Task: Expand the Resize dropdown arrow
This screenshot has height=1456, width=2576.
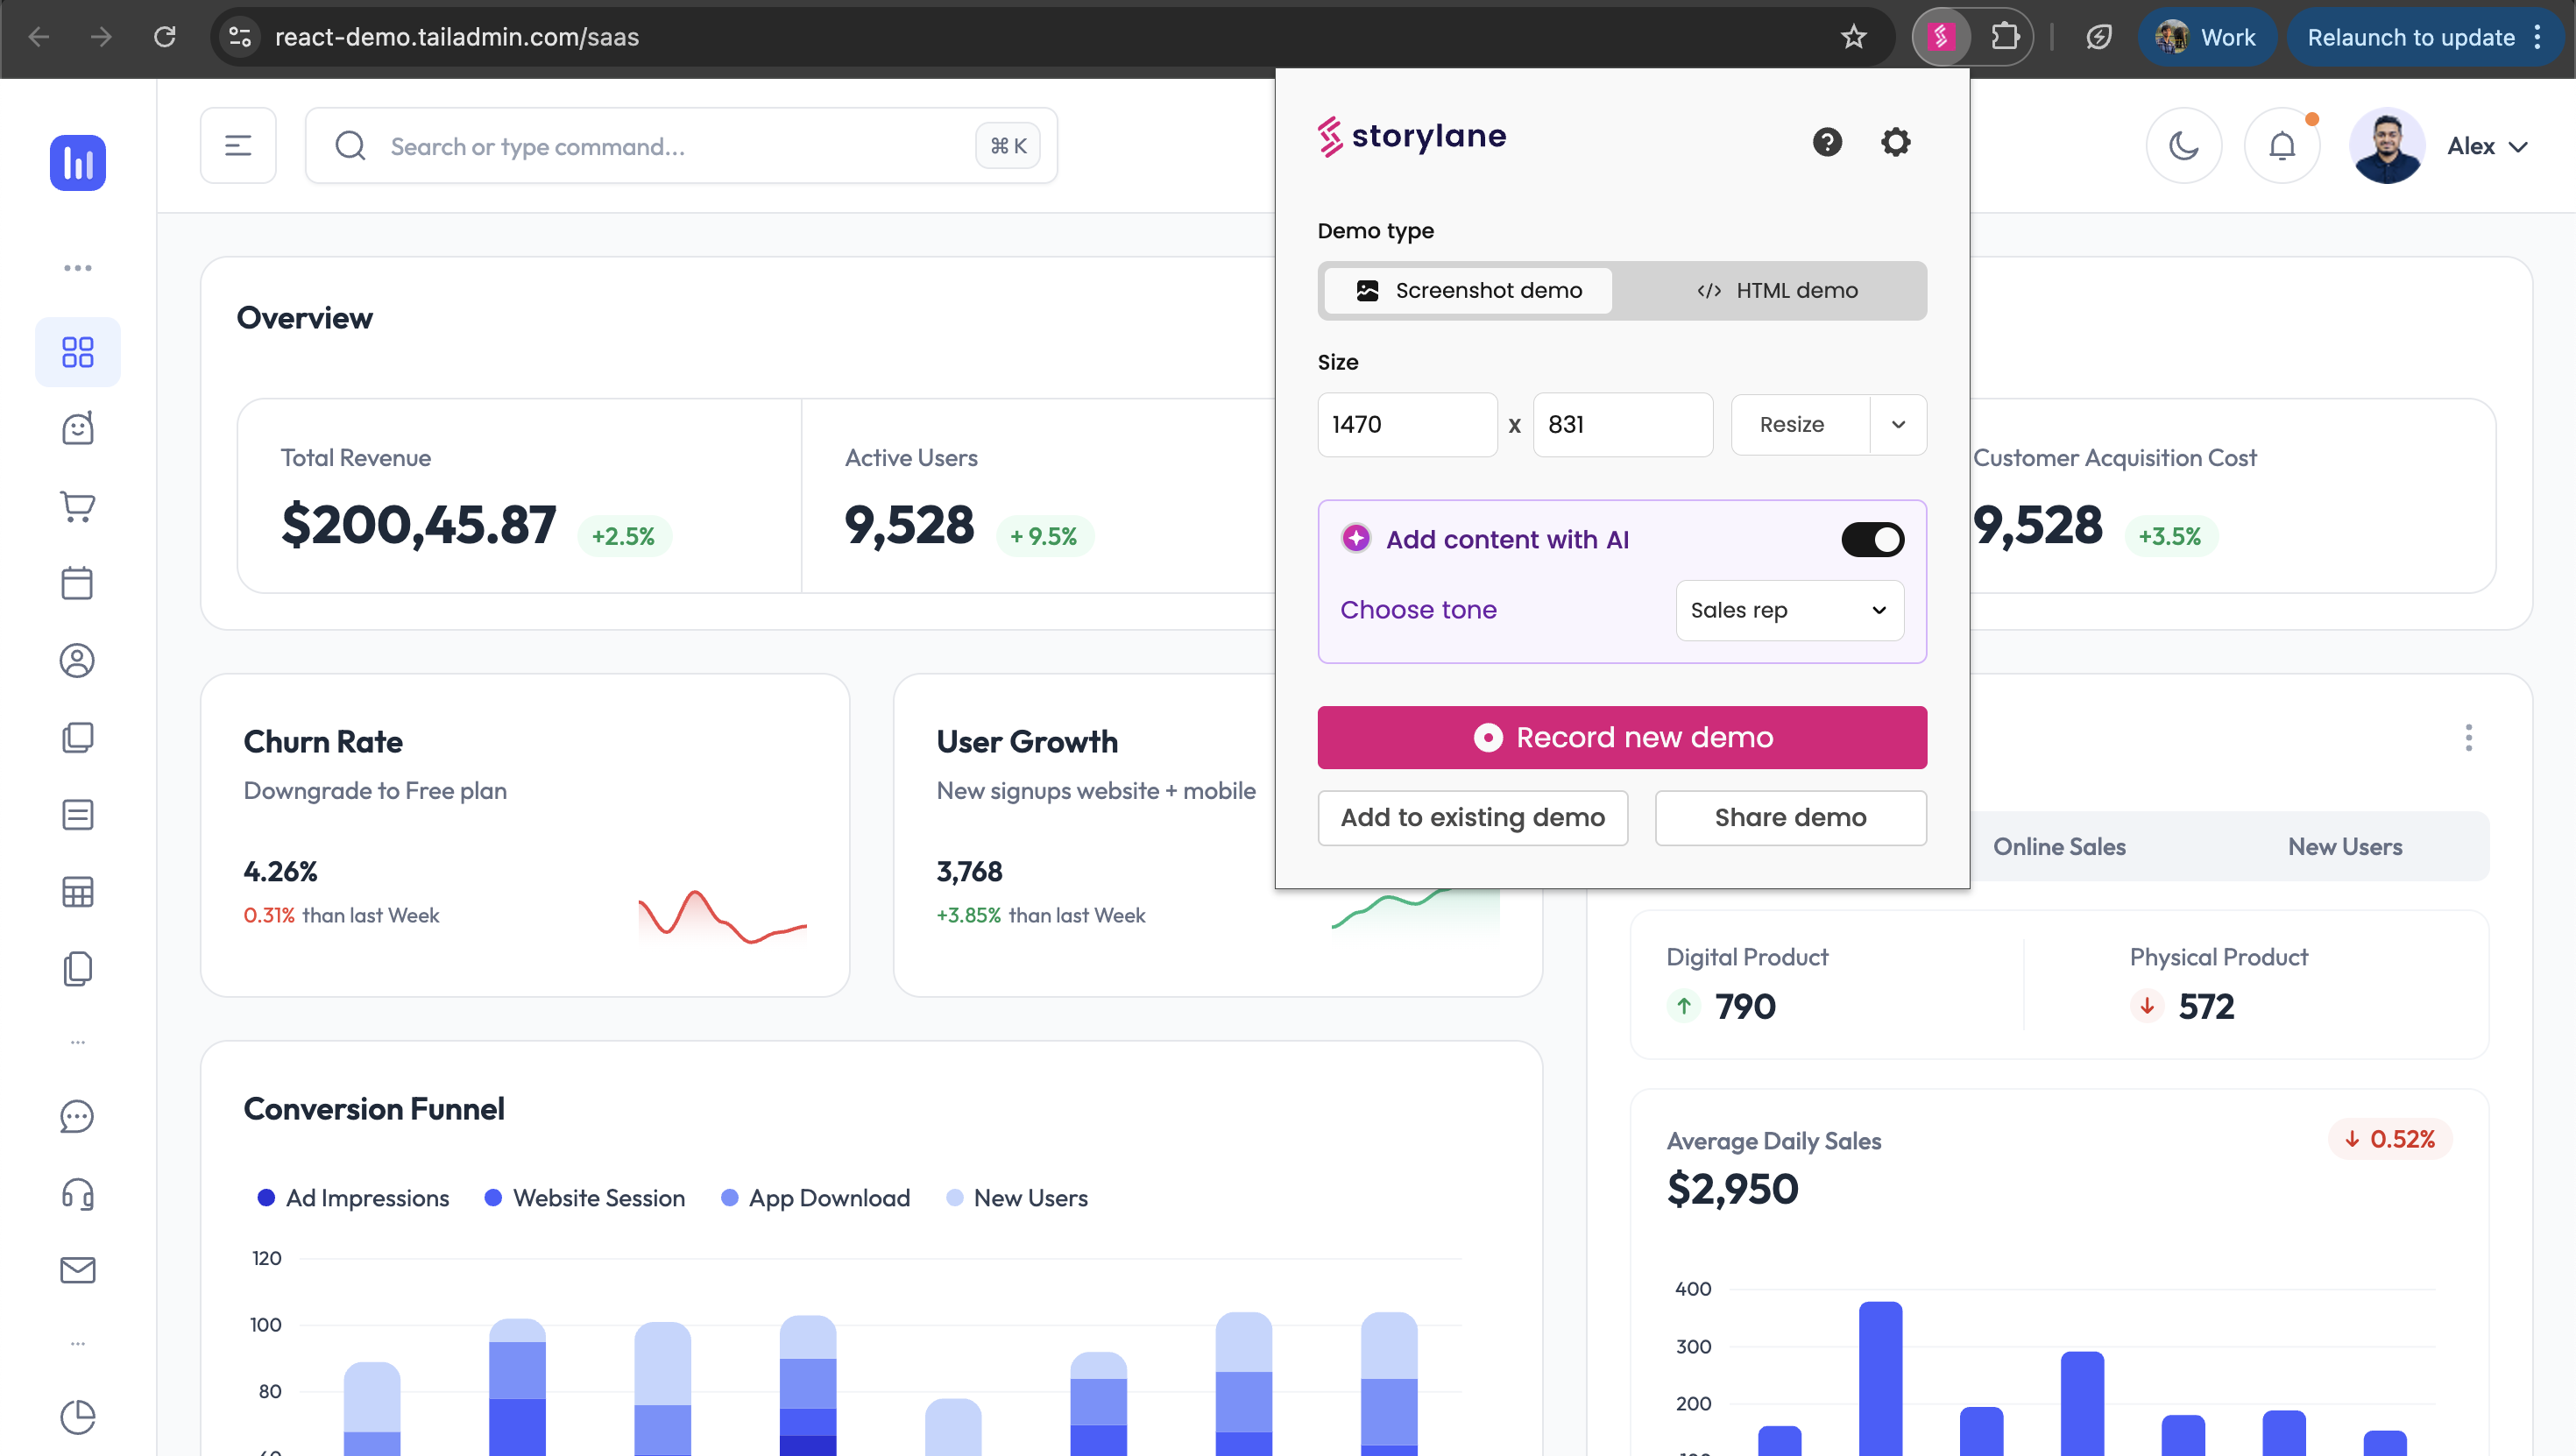Action: (1898, 425)
